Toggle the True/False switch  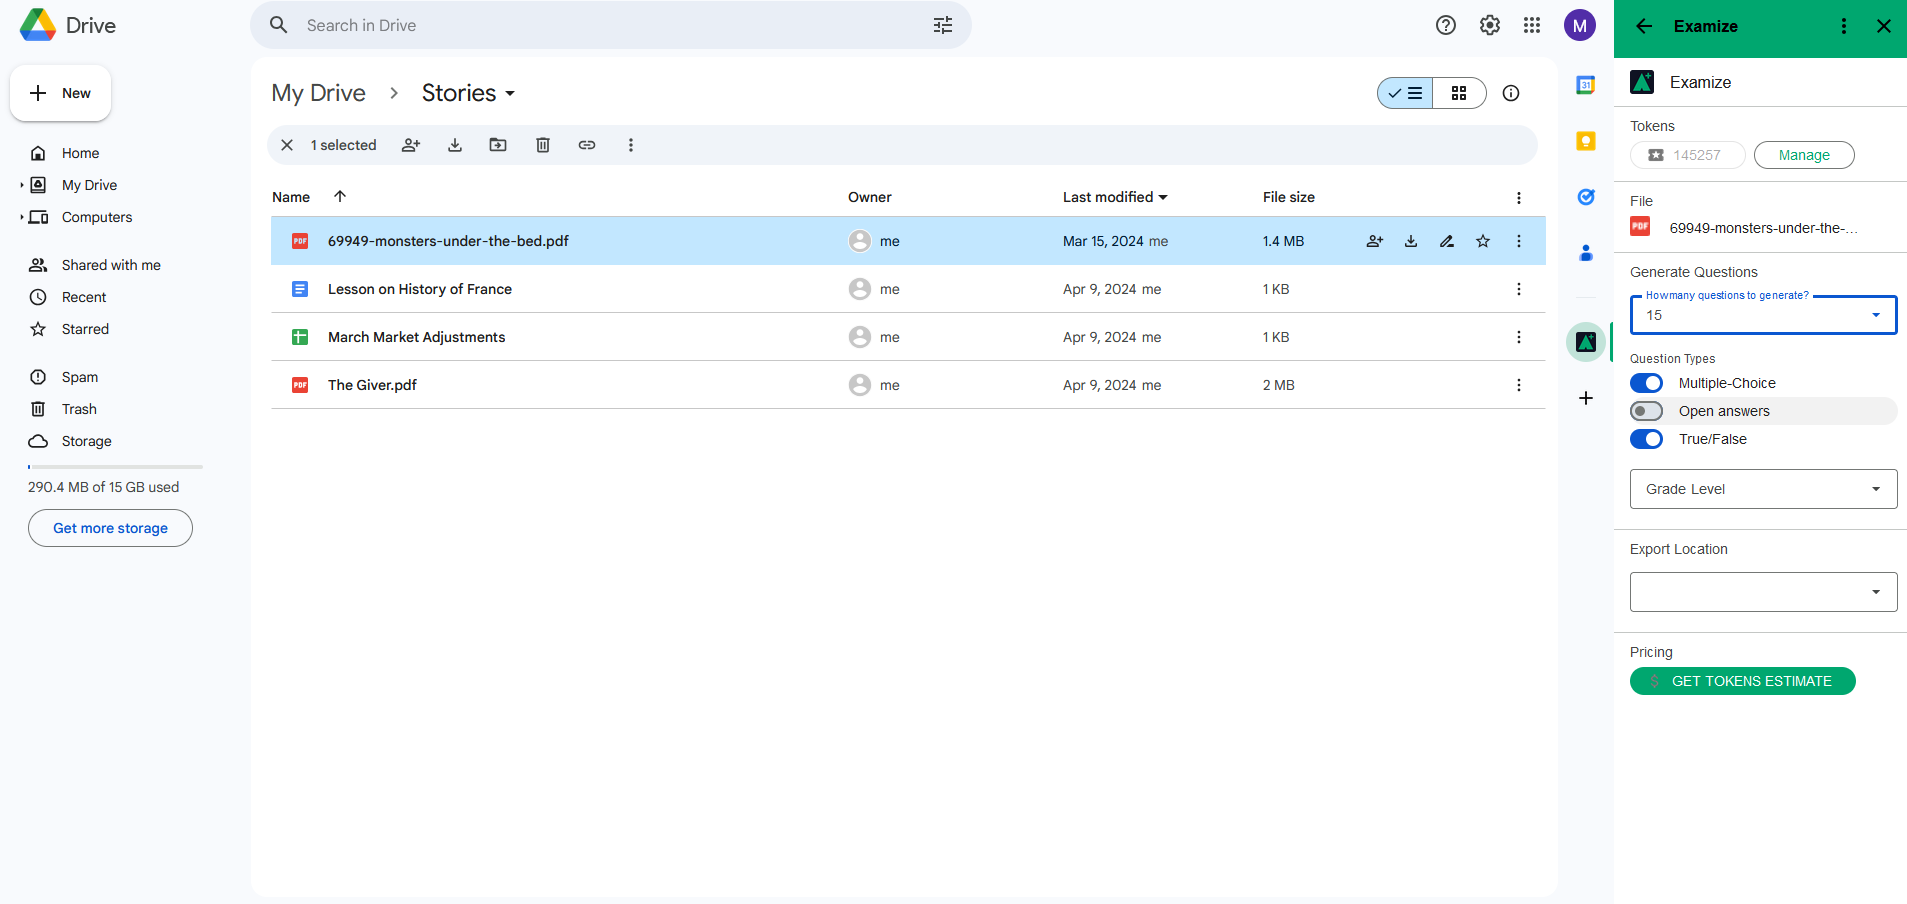[1647, 439]
